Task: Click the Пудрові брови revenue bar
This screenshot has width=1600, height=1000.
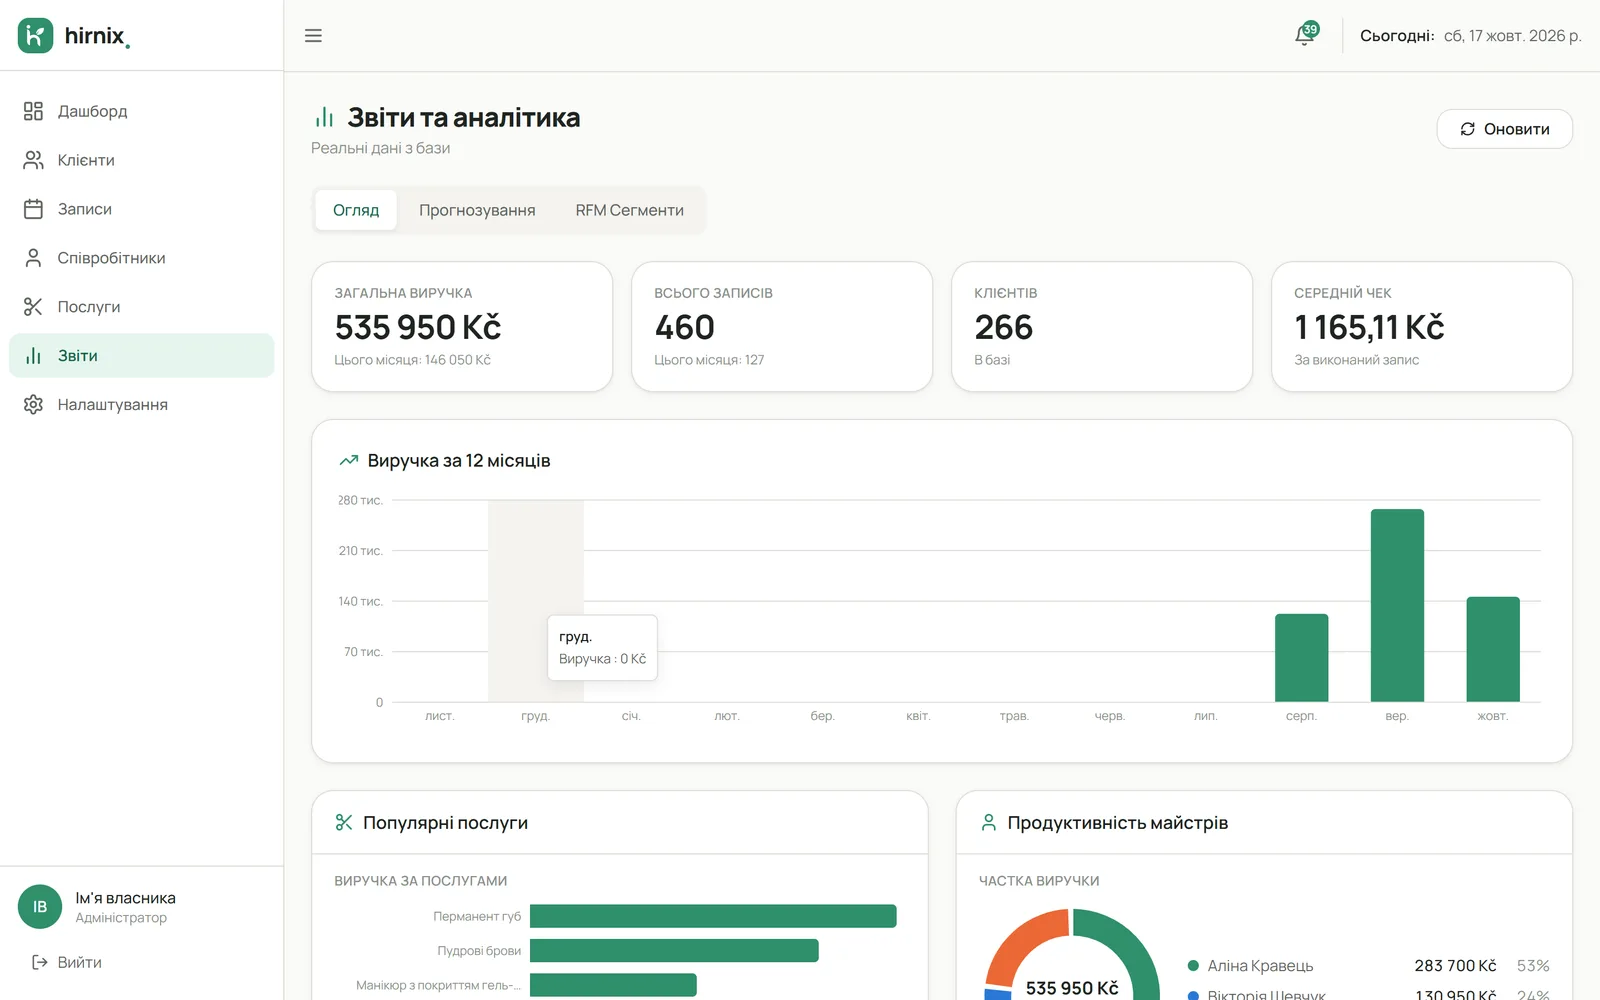Action: pyautogui.click(x=674, y=951)
